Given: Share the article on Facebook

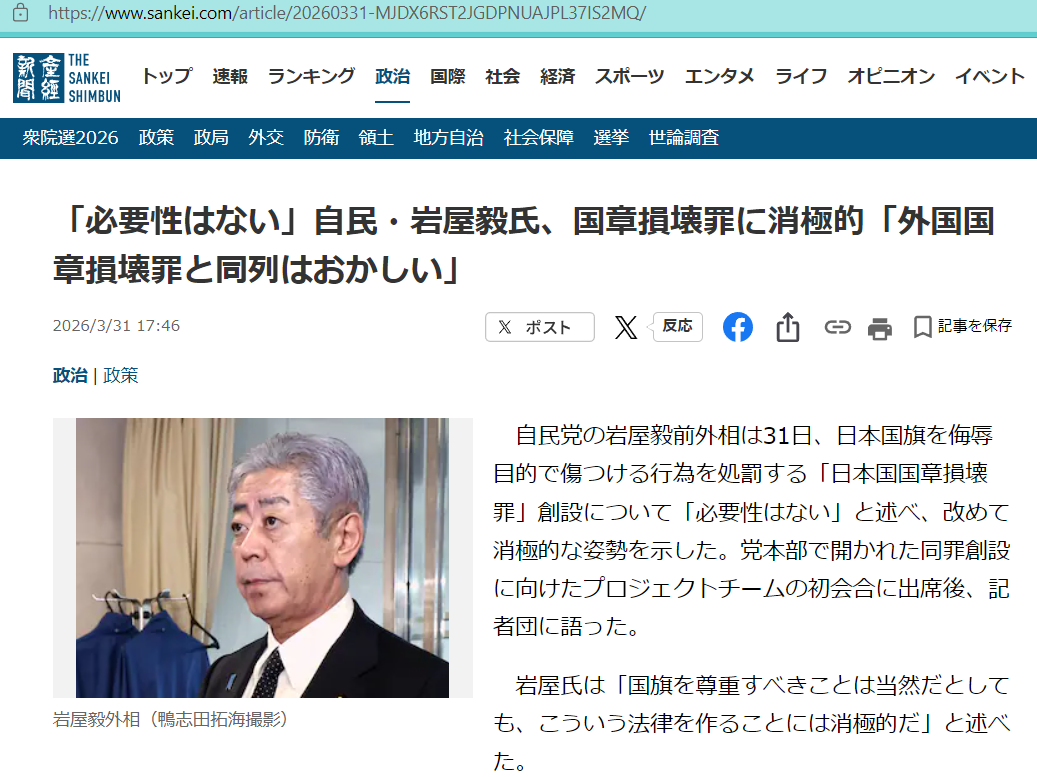Looking at the screenshot, I should pos(737,327).
